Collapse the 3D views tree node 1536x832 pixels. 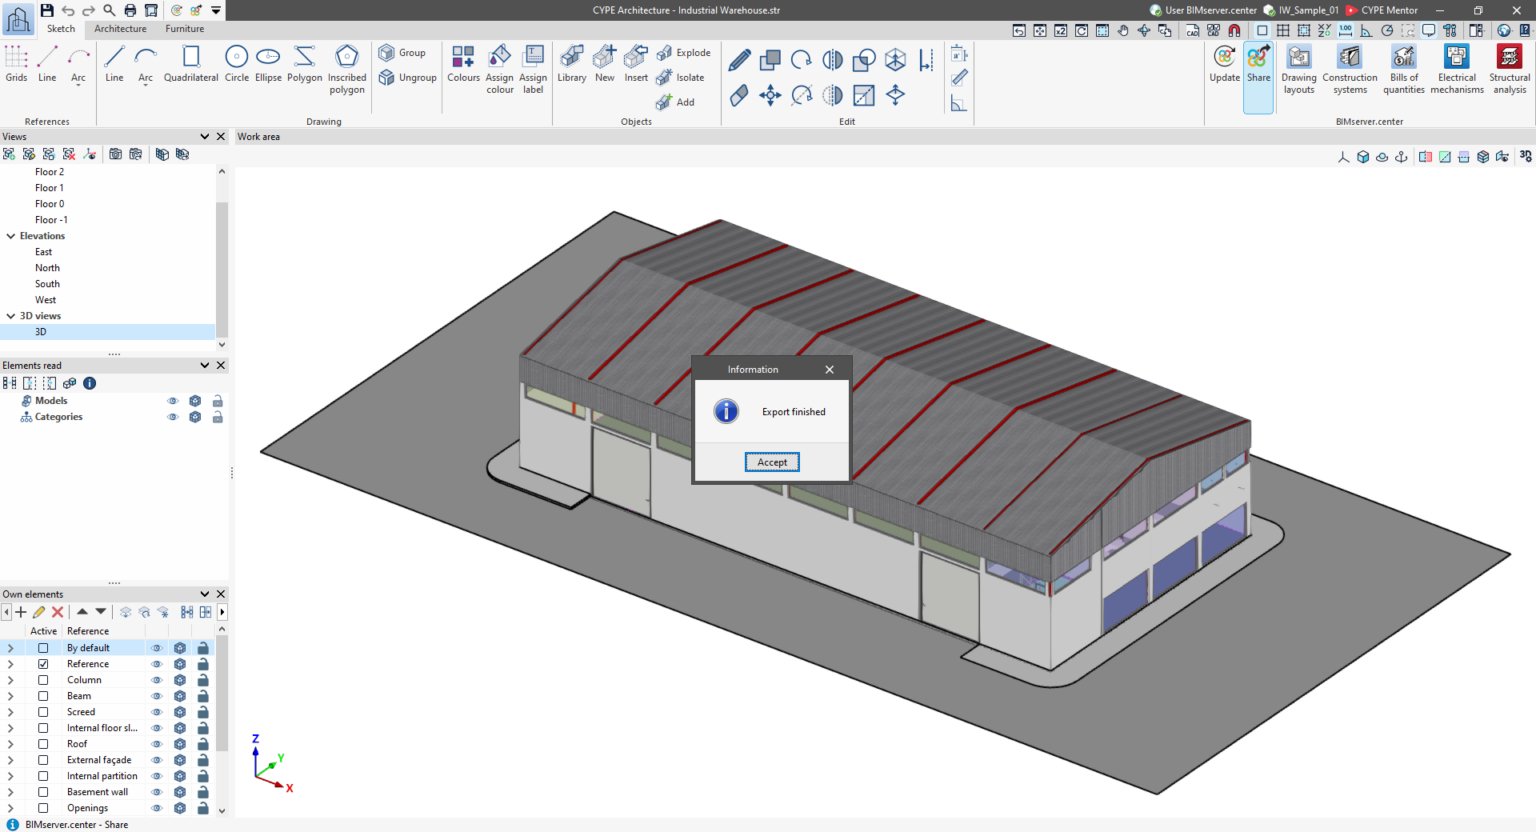tap(11, 316)
